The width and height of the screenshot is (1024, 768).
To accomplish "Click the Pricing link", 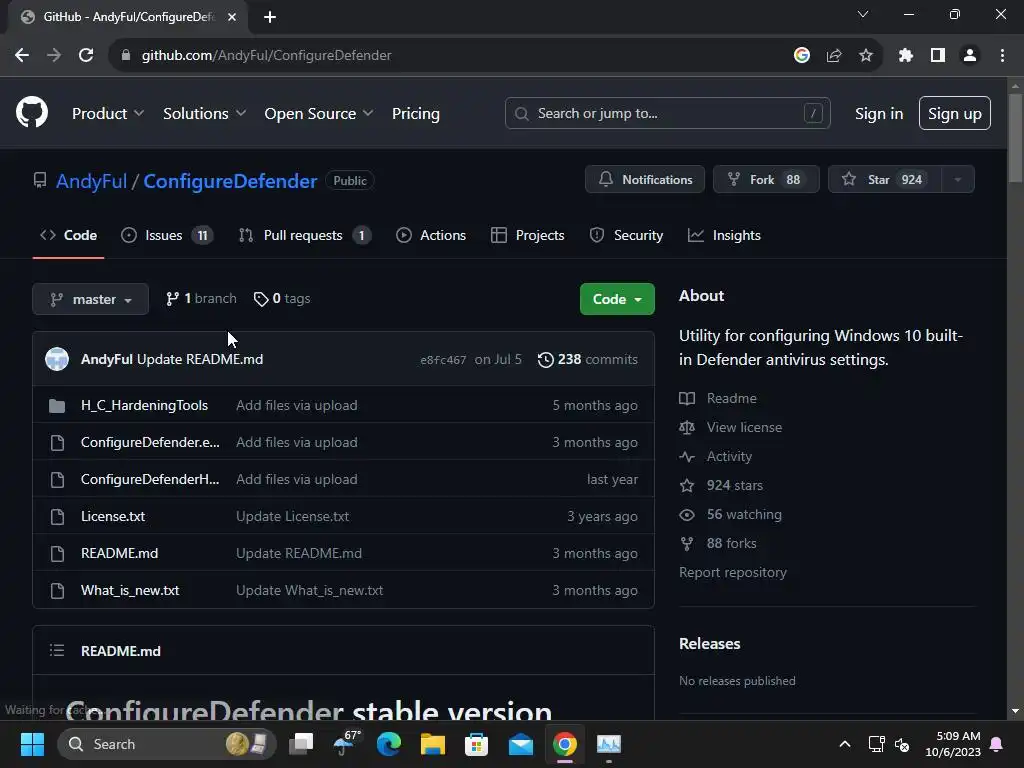I will pyautogui.click(x=416, y=113).
